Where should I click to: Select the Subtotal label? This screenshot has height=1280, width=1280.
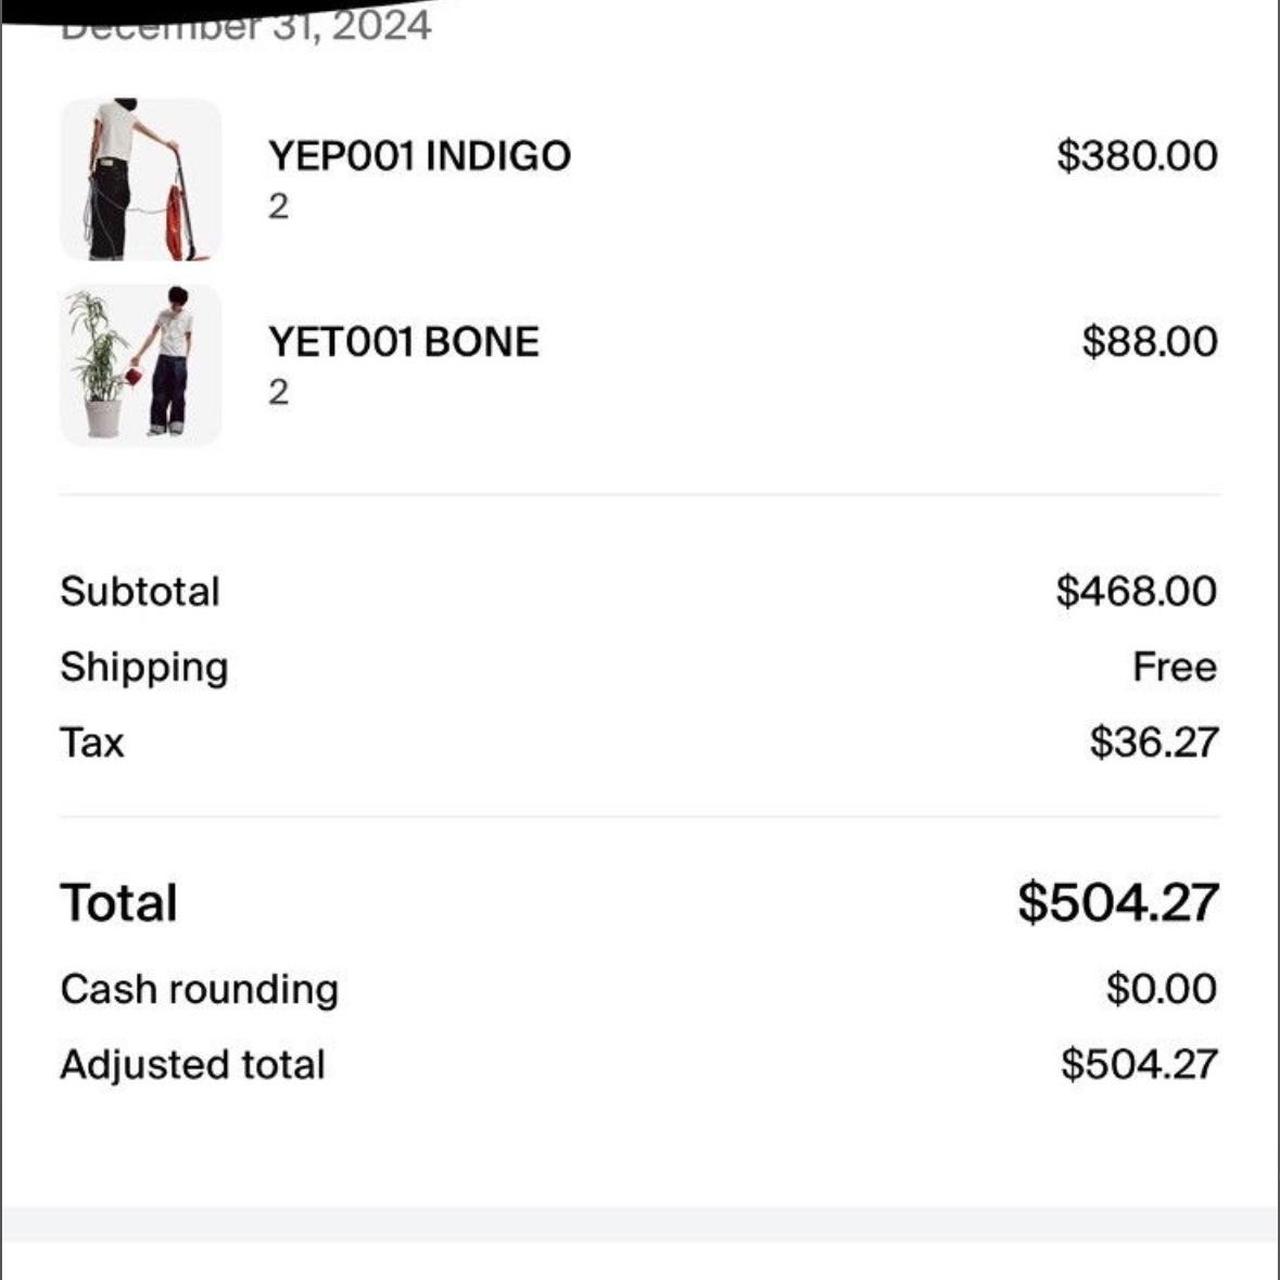pos(140,591)
